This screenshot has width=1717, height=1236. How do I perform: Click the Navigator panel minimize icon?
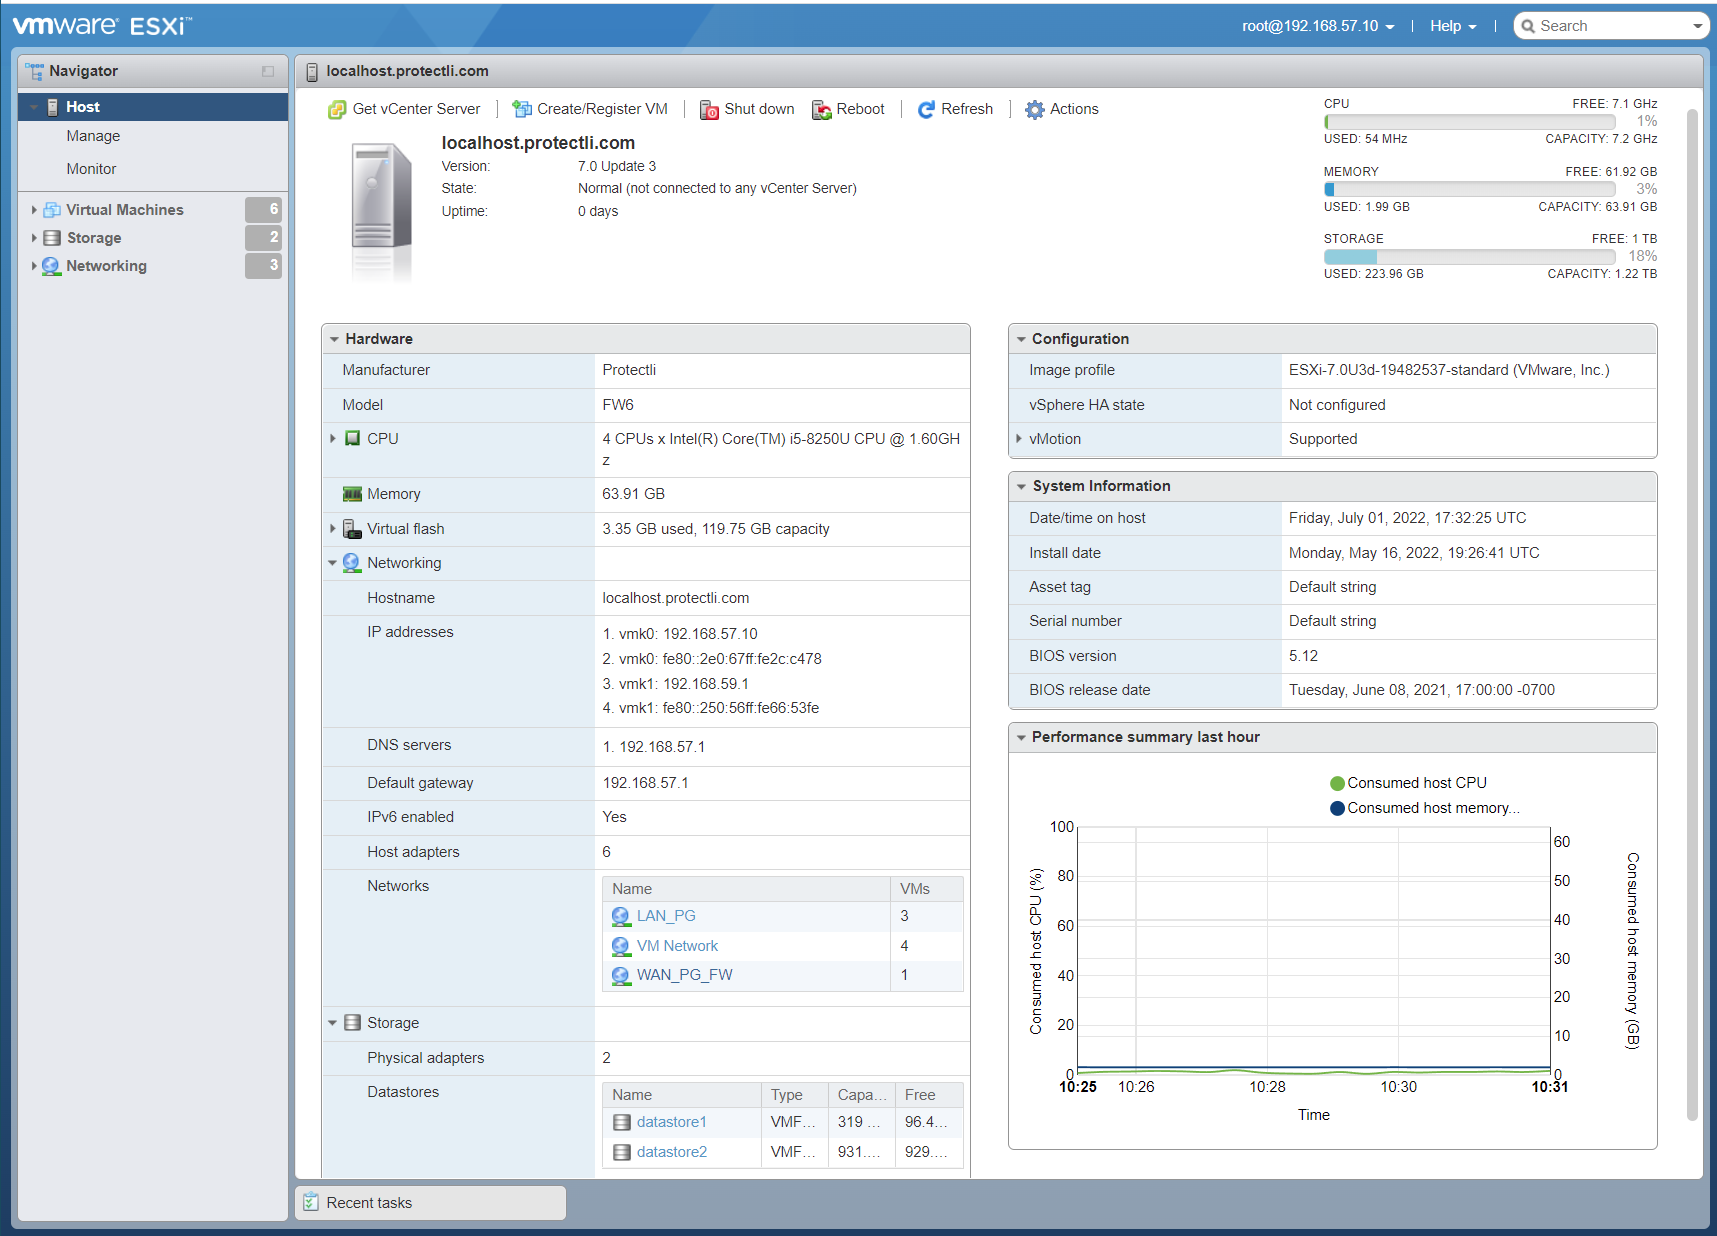point(268,71)
